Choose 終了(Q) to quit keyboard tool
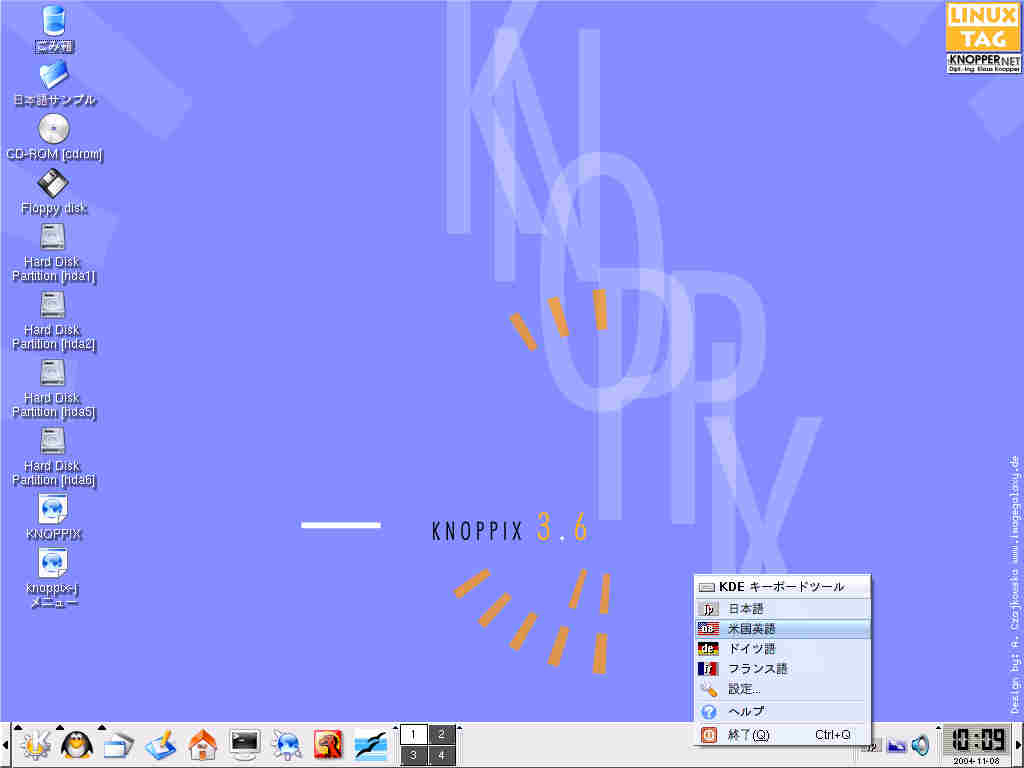Screen dimensions: 1024x768 782,735
